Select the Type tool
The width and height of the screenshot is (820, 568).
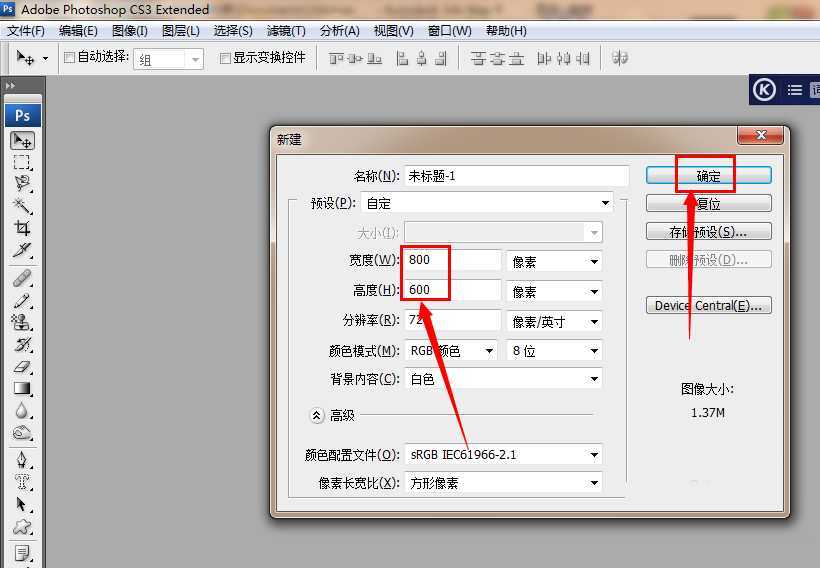(22, 481)
